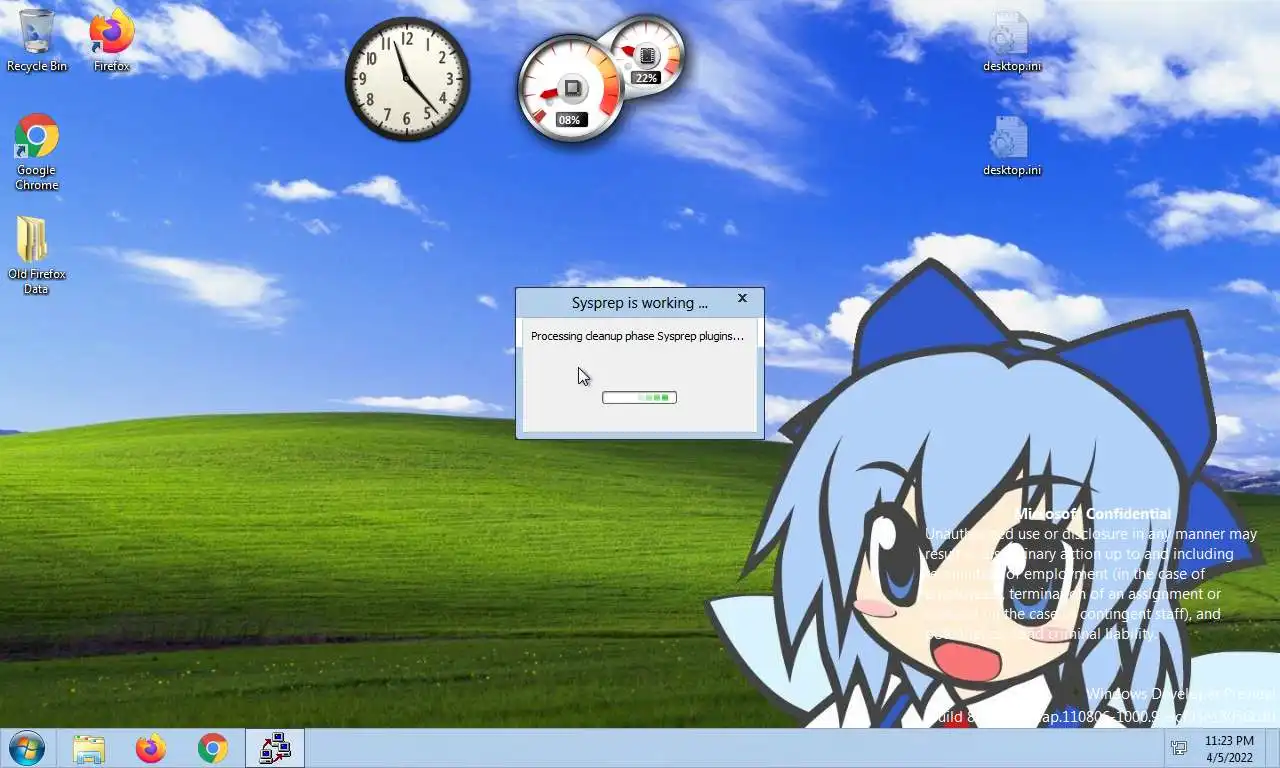
Task: Click the Sysprep progress bar
Action: (640, 398)
